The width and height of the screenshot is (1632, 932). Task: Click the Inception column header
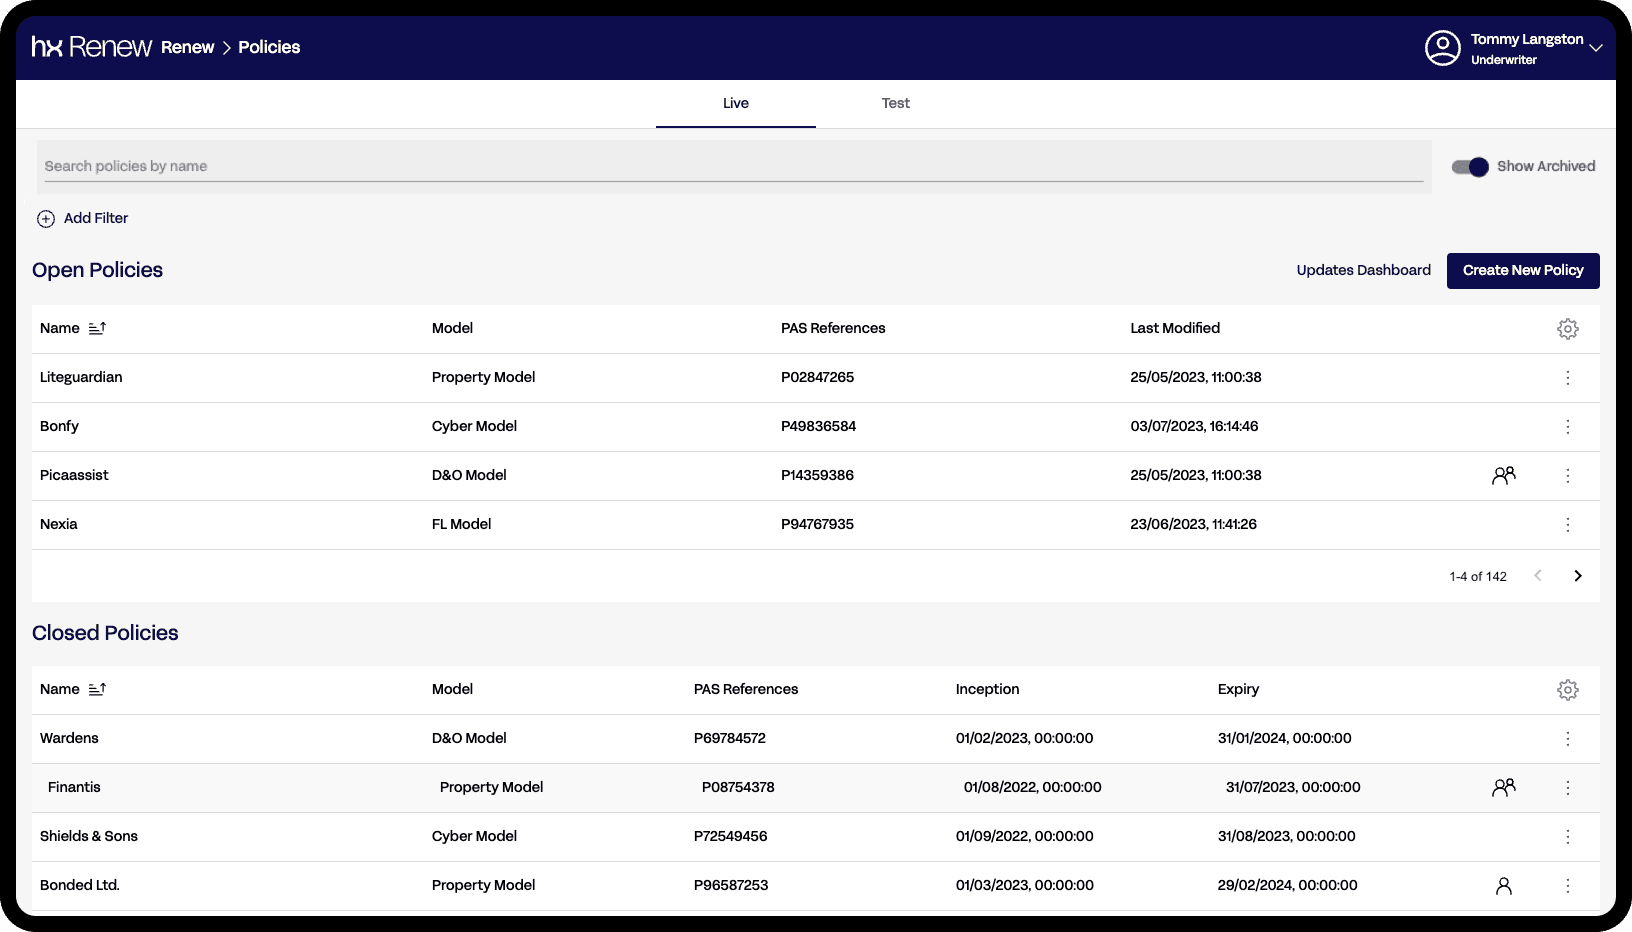click(x=987, y=689)
